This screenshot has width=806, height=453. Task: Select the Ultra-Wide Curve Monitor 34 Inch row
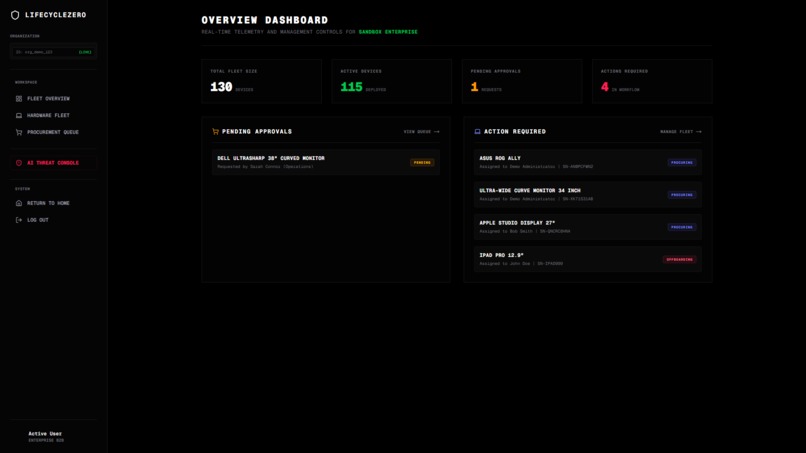[x=588, y=195]
